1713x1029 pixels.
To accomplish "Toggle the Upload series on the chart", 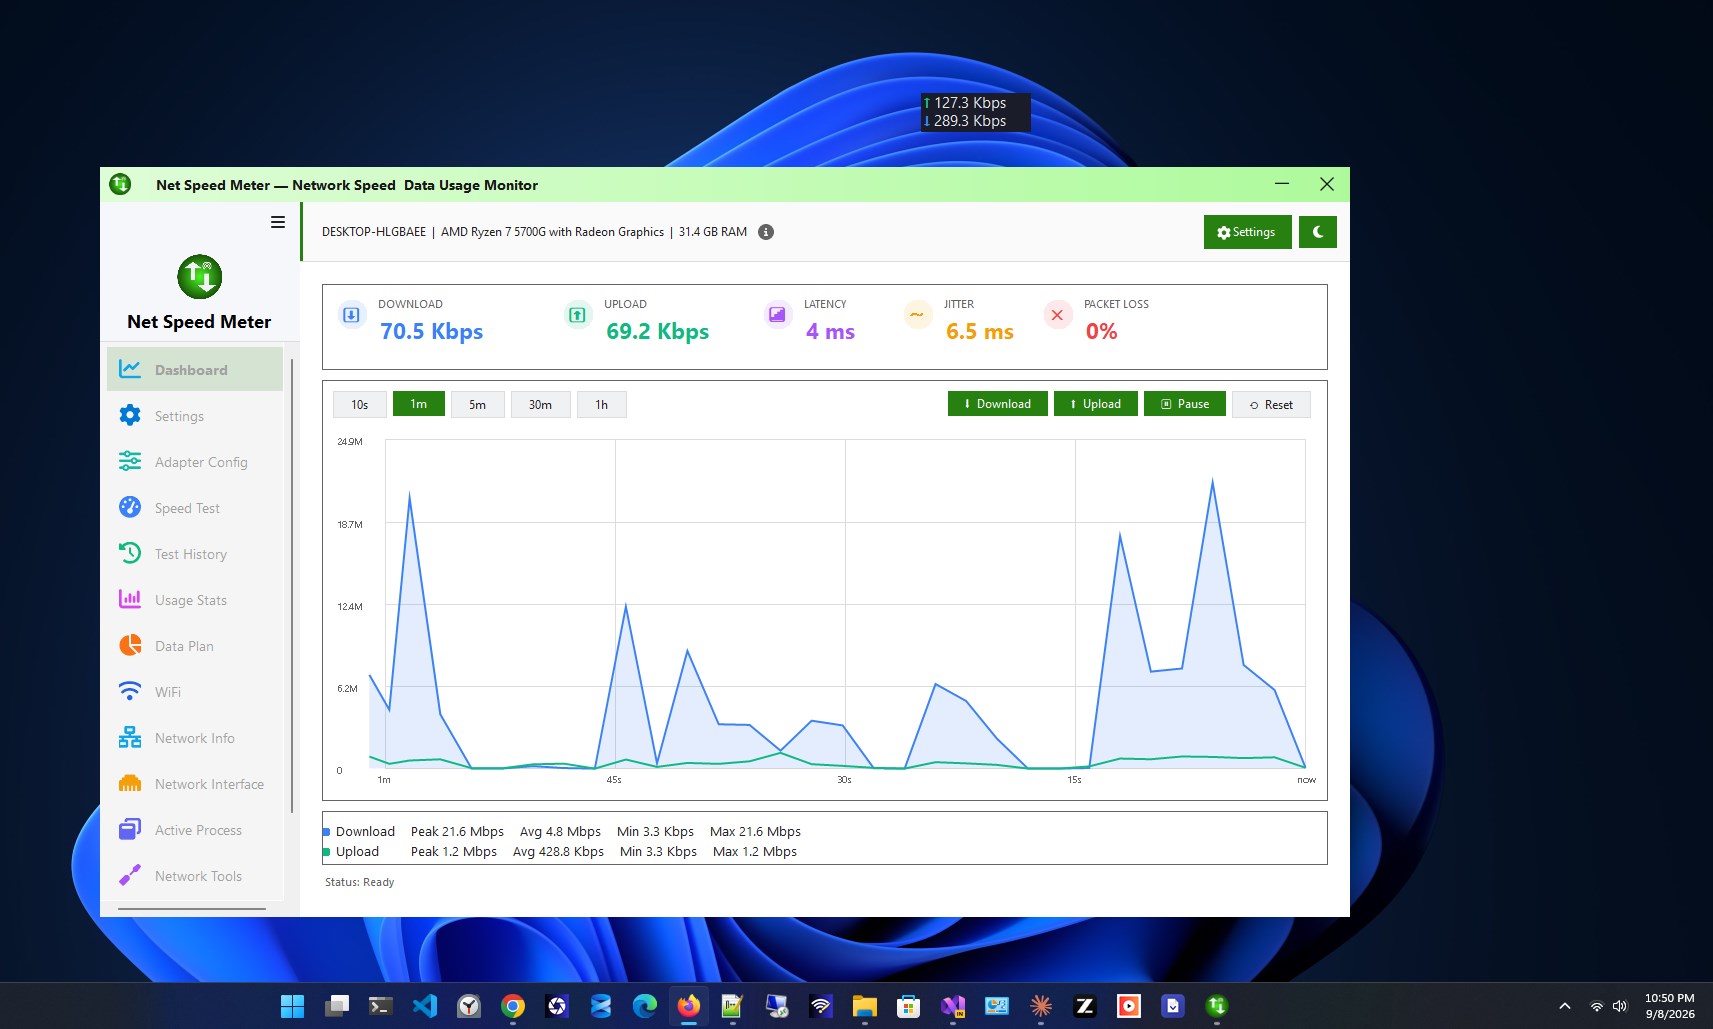I will click(1096, 404).
